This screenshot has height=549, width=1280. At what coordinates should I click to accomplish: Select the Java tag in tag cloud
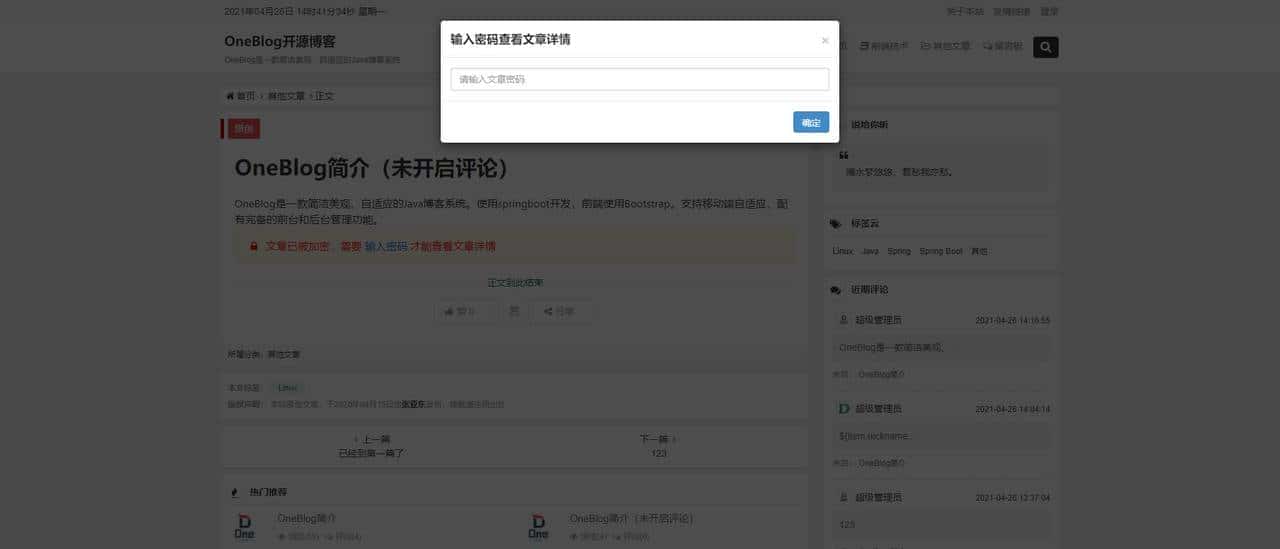tap(870, 251)
